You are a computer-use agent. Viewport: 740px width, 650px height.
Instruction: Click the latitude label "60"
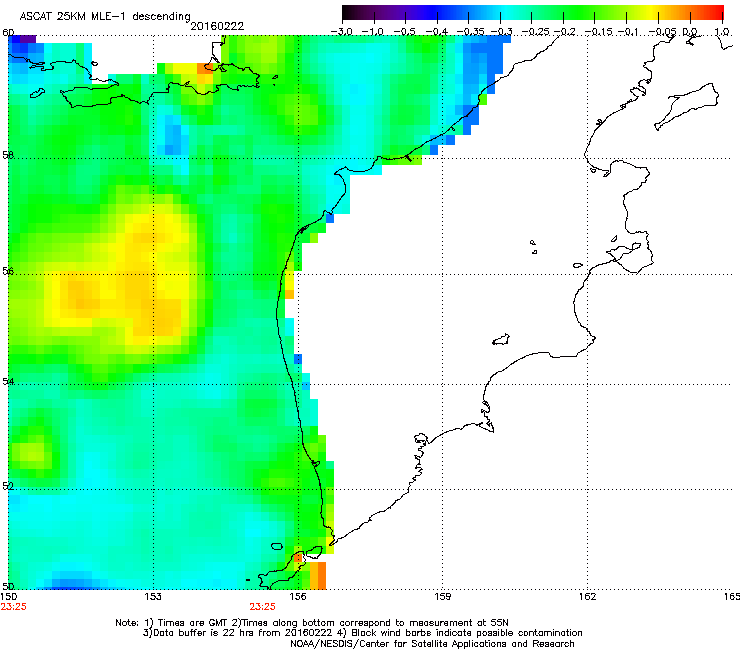[x=8, y=33]
